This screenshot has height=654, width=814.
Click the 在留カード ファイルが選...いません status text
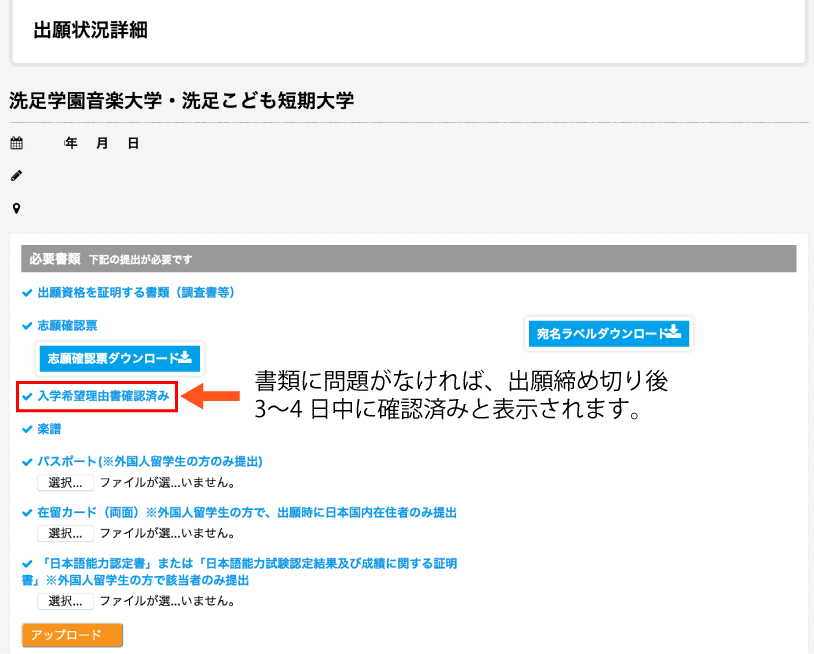click(x=167, y=534)
